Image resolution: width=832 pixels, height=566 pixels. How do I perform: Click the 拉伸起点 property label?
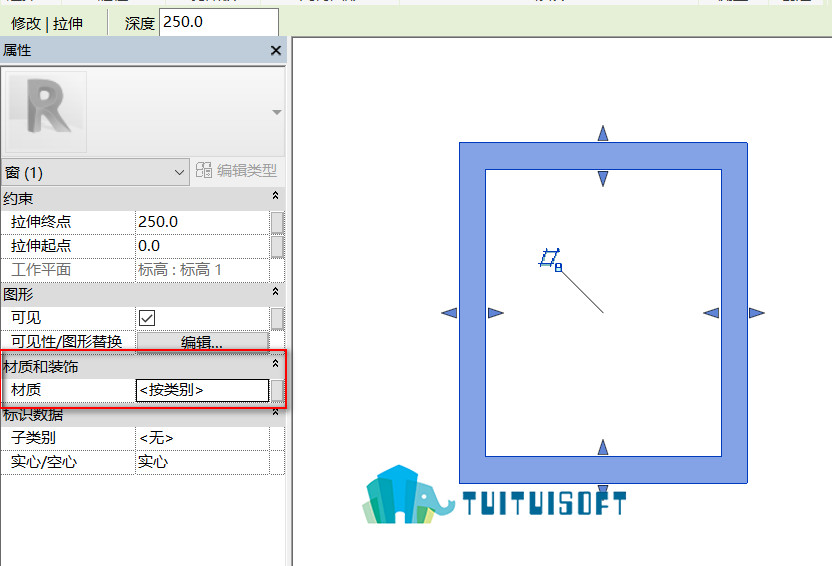[x=41, y=246]
